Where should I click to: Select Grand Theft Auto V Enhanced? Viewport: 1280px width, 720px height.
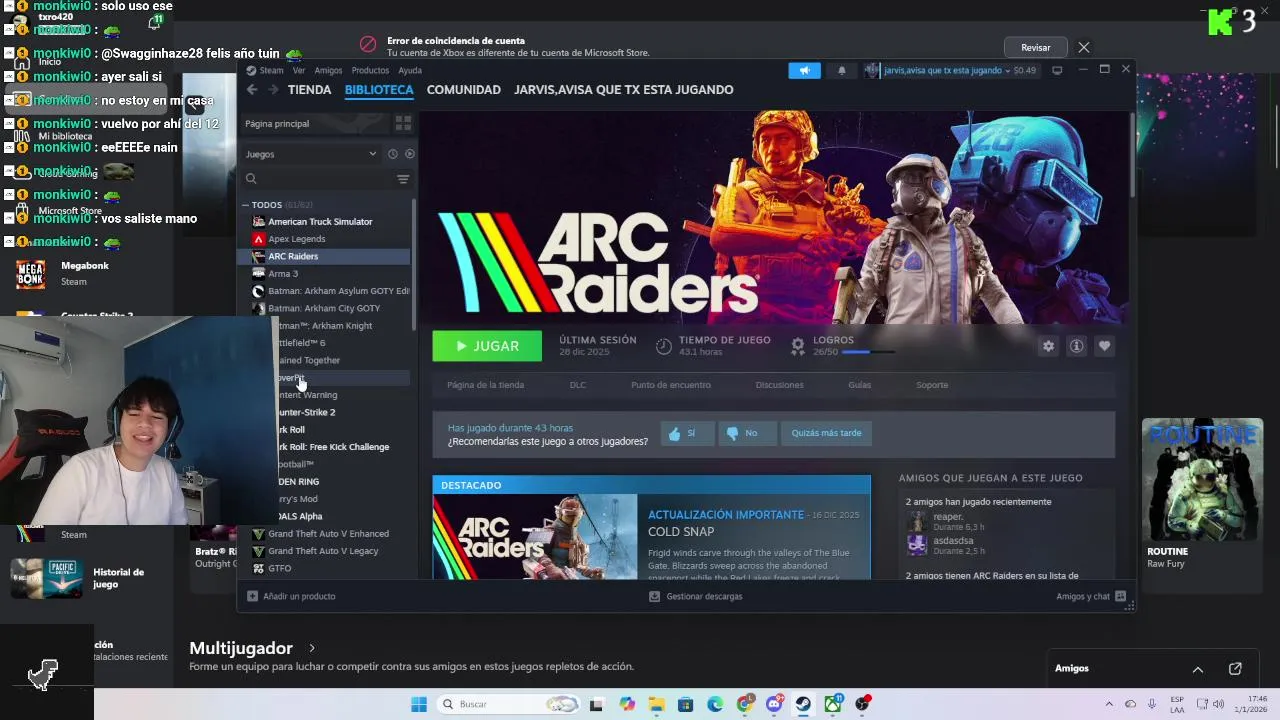(323, 534)
